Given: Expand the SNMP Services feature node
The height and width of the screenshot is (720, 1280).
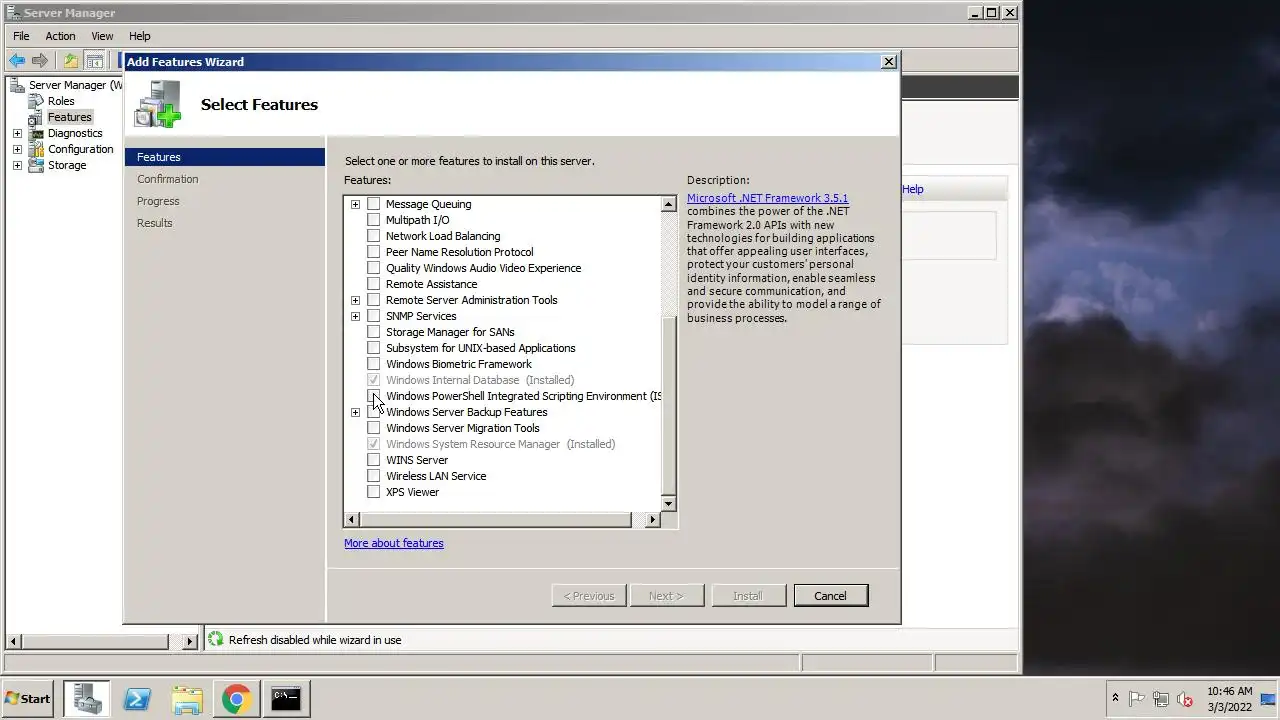Looking at the screenshot, I should 355,316.
